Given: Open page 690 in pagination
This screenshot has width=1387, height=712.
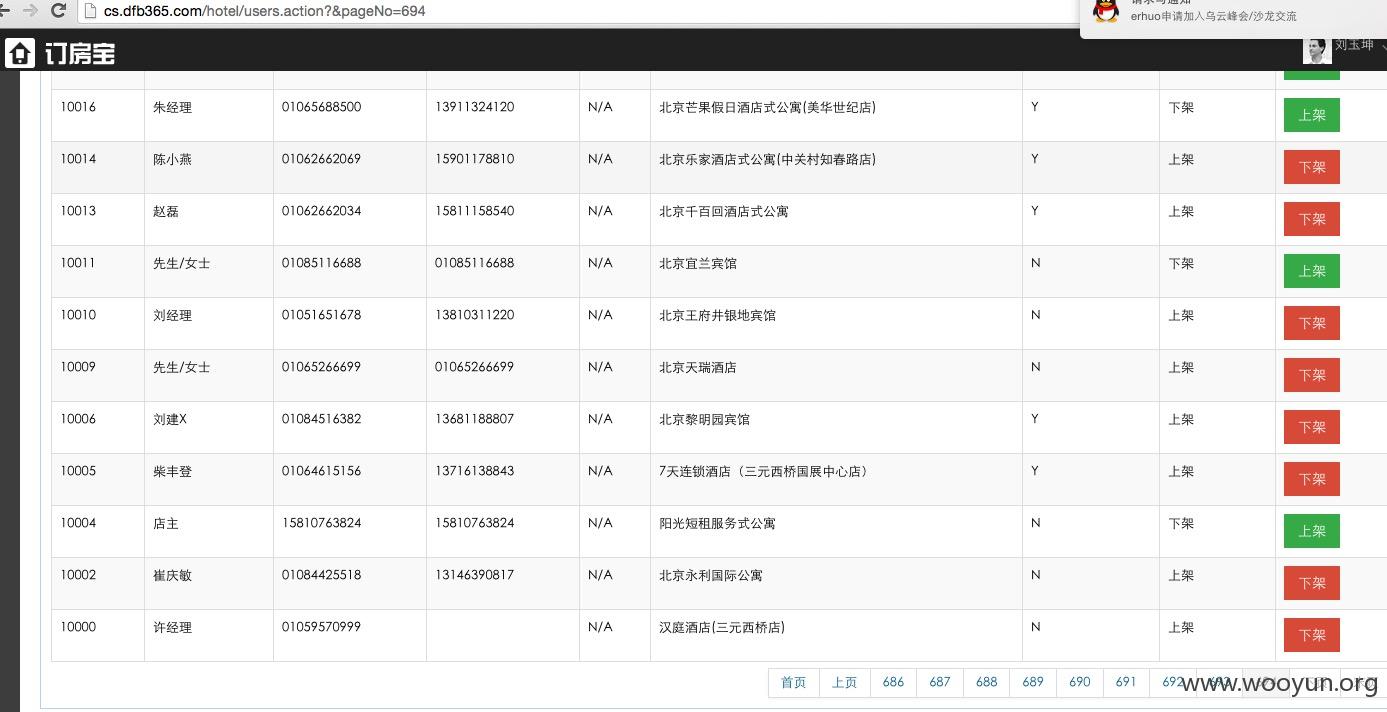Looking at the screenshot, I should [1079, 682].
